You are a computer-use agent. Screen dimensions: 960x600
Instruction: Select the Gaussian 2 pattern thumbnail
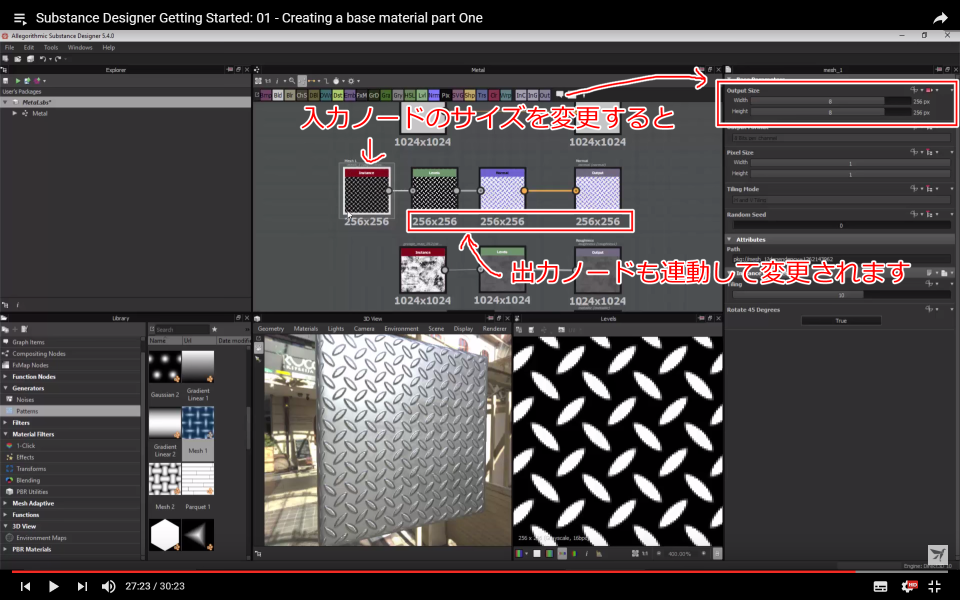(x=165, y=366)
